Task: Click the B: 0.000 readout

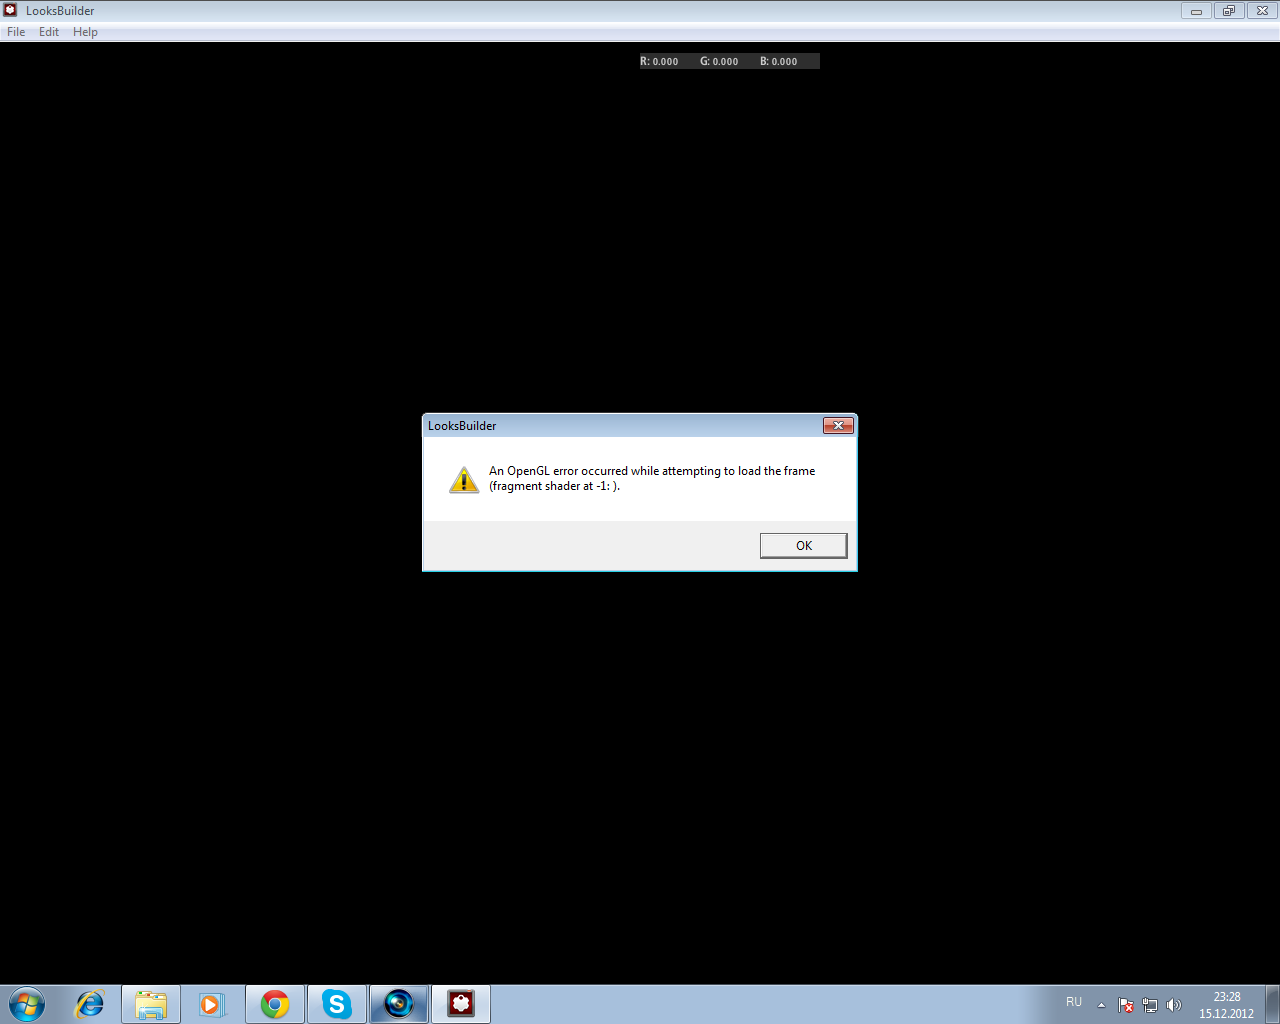Action: (x=778, y=62)
